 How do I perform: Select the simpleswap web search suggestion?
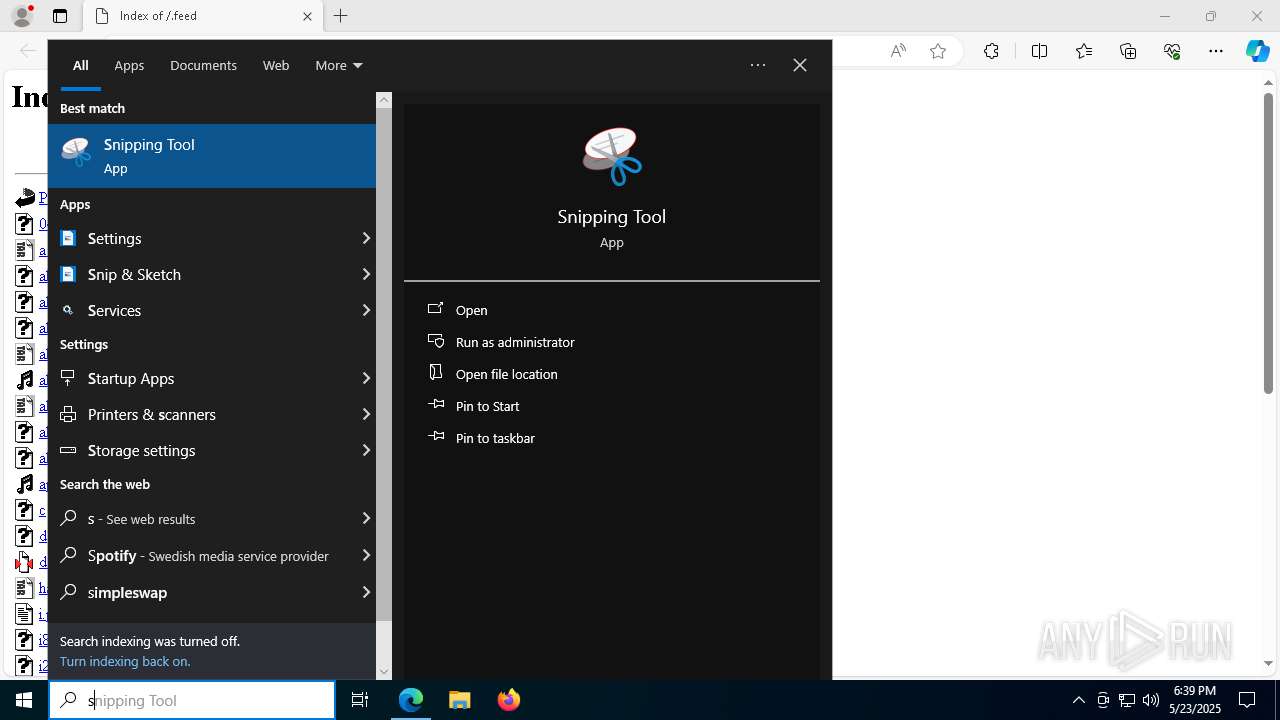[x=211, y=592]
